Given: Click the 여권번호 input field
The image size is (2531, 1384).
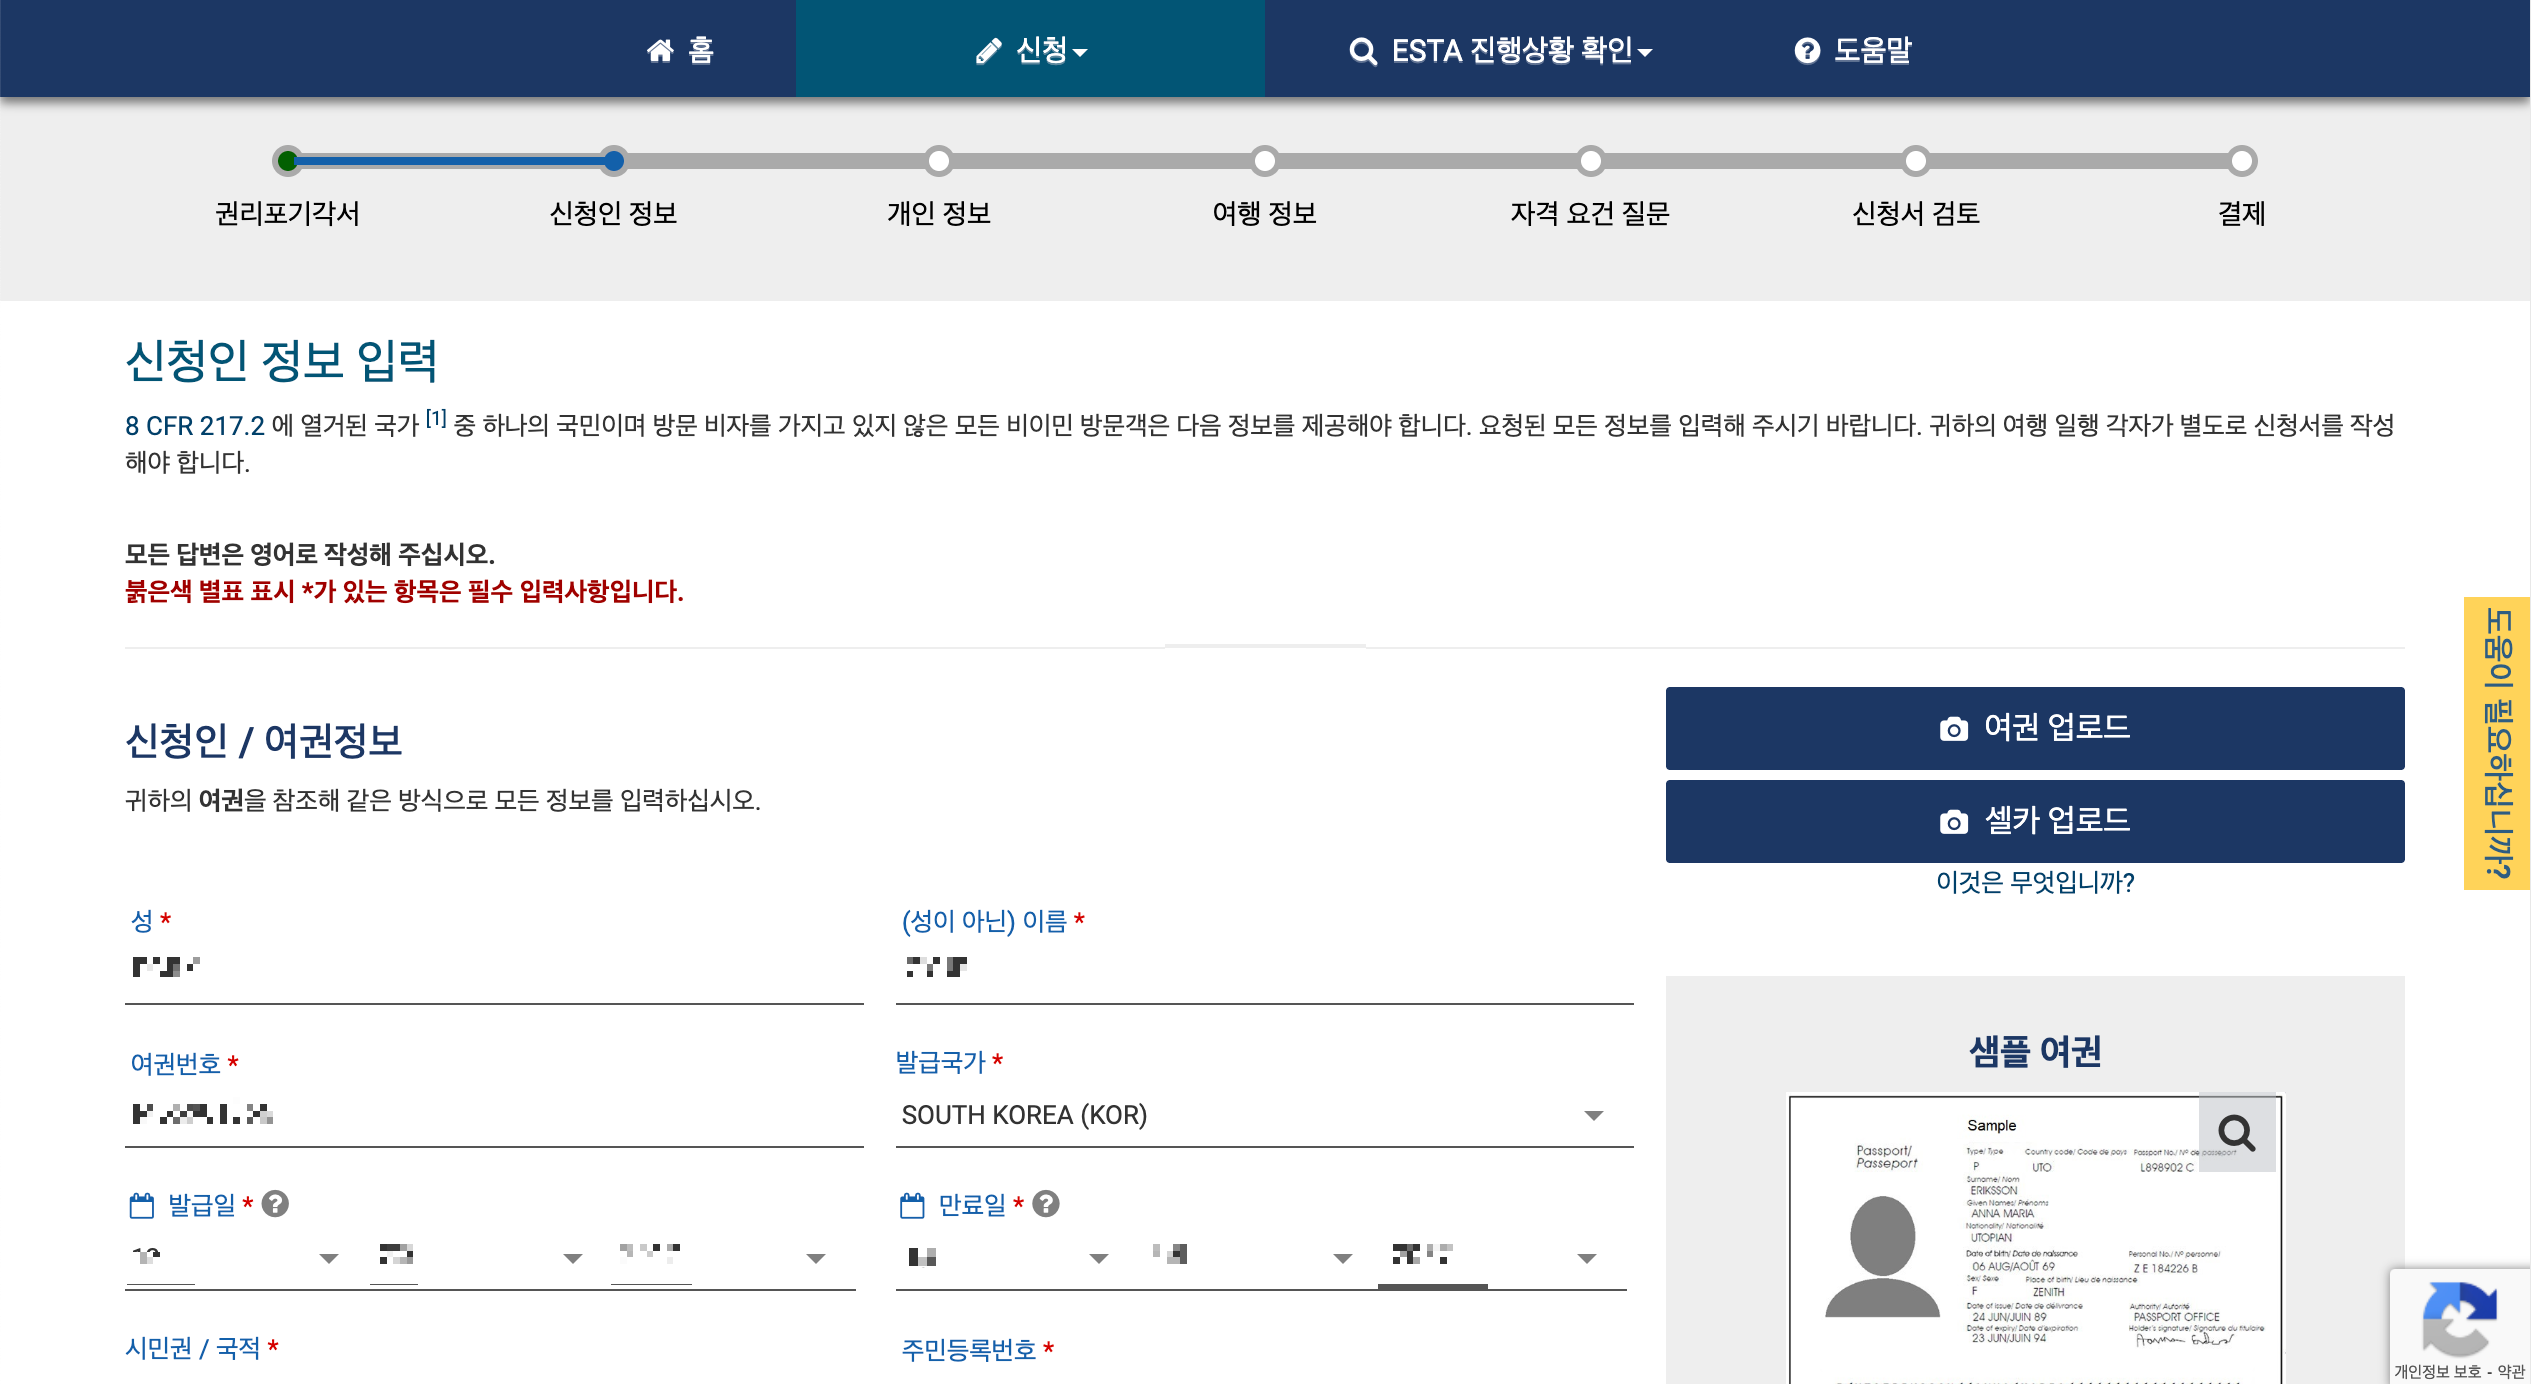Looking at the screenshot, I should coord(494,1114).
